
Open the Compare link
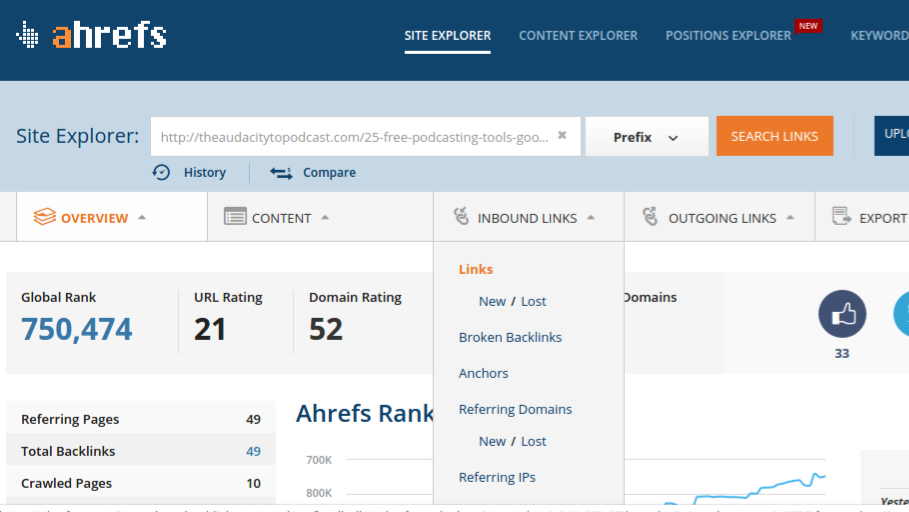329,172
